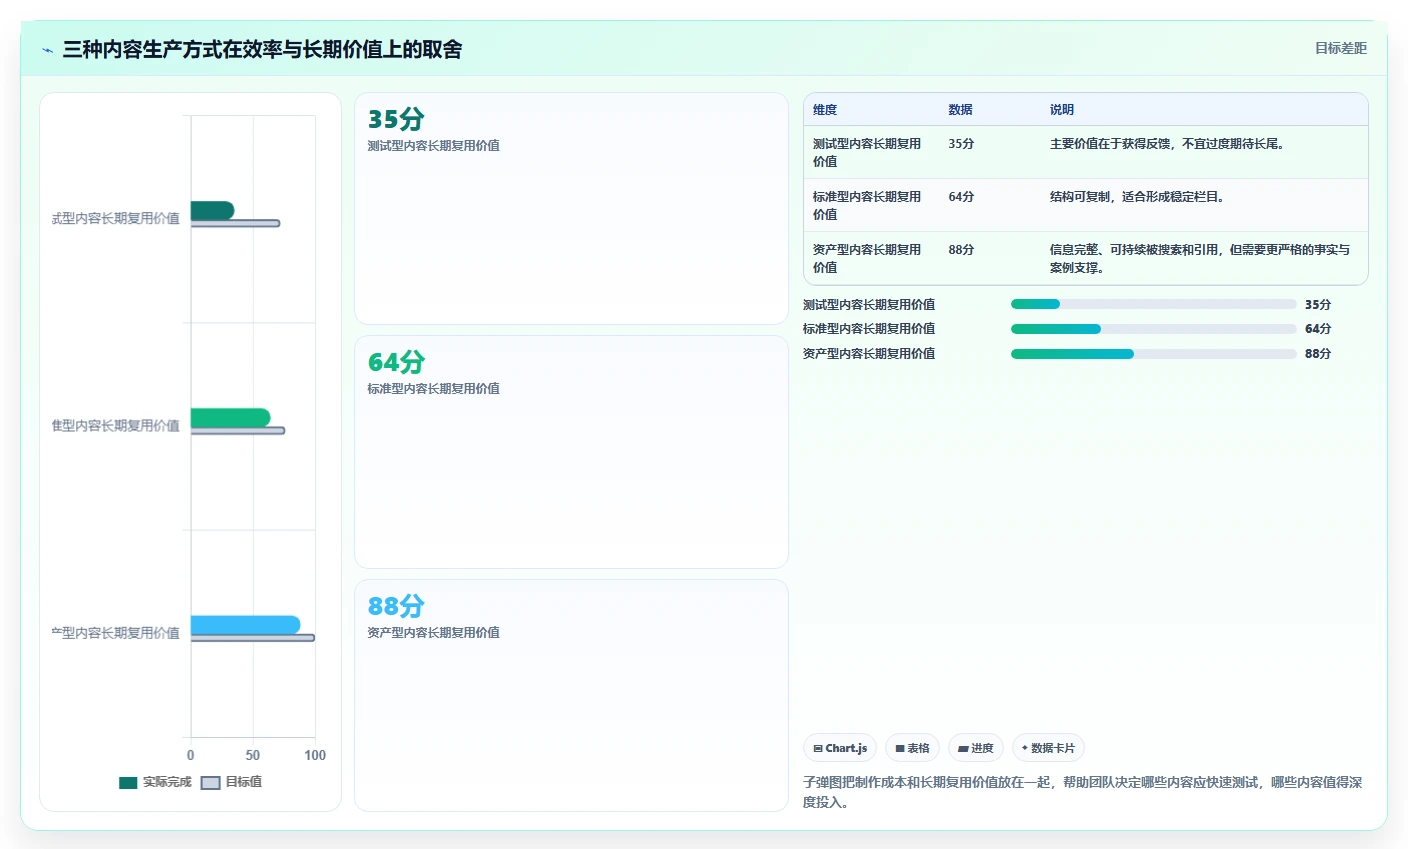The image size is (1408, 849).
Task: Click the 测试型内容长期复用价值 progress bar
Action: tap(1153, 304)
